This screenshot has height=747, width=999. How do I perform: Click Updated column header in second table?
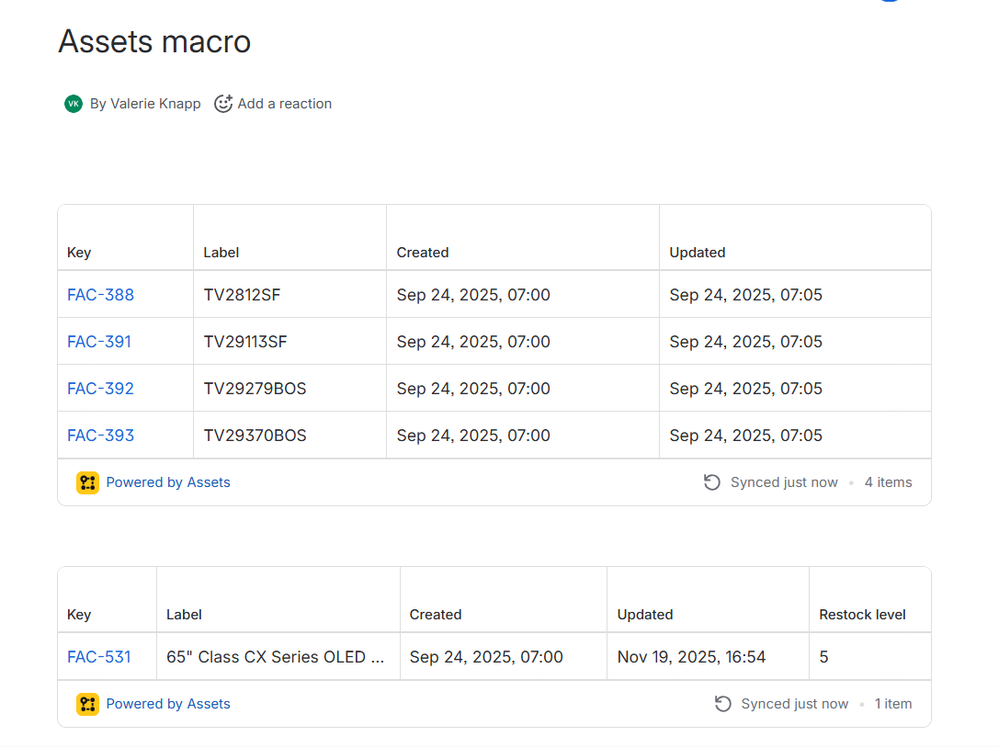(x=645, y=615)
